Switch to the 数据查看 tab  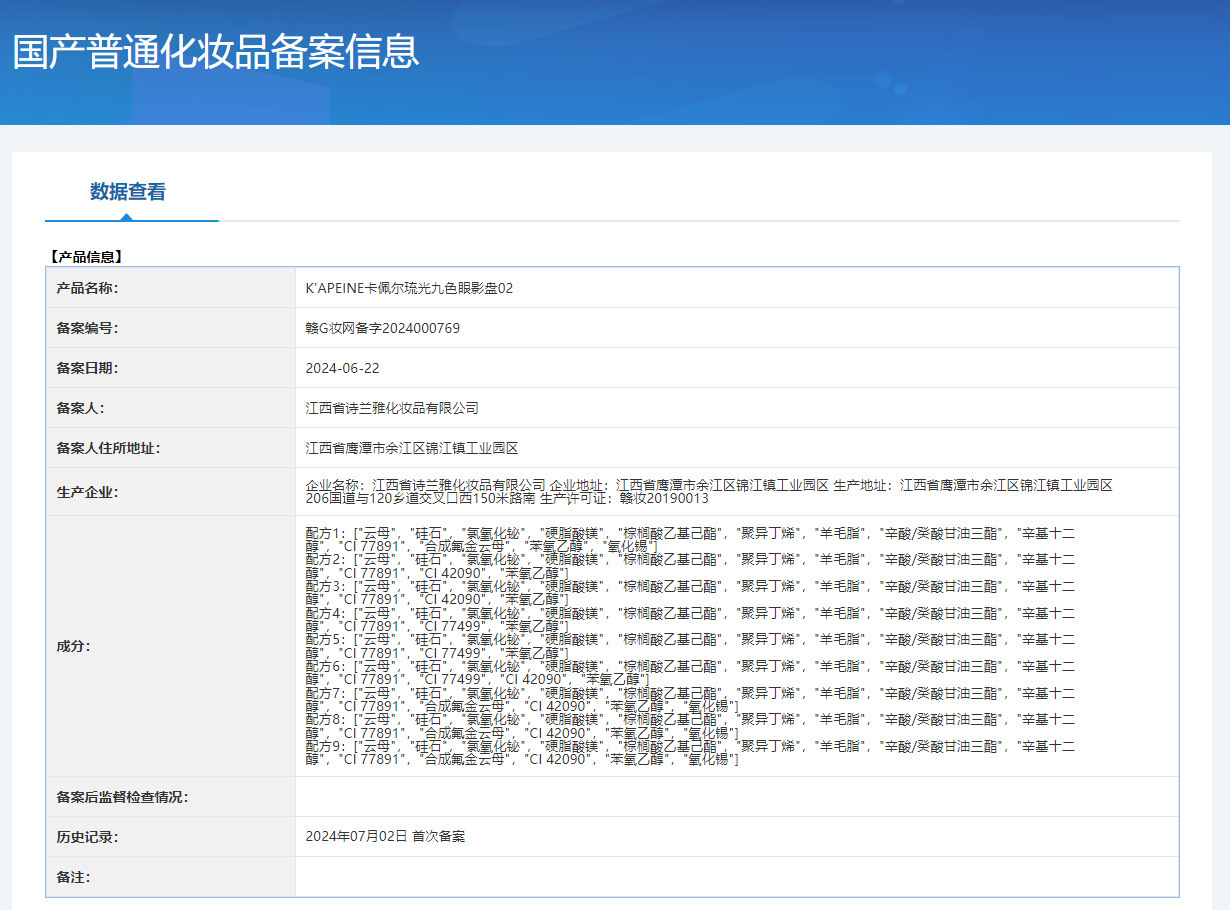128,192
